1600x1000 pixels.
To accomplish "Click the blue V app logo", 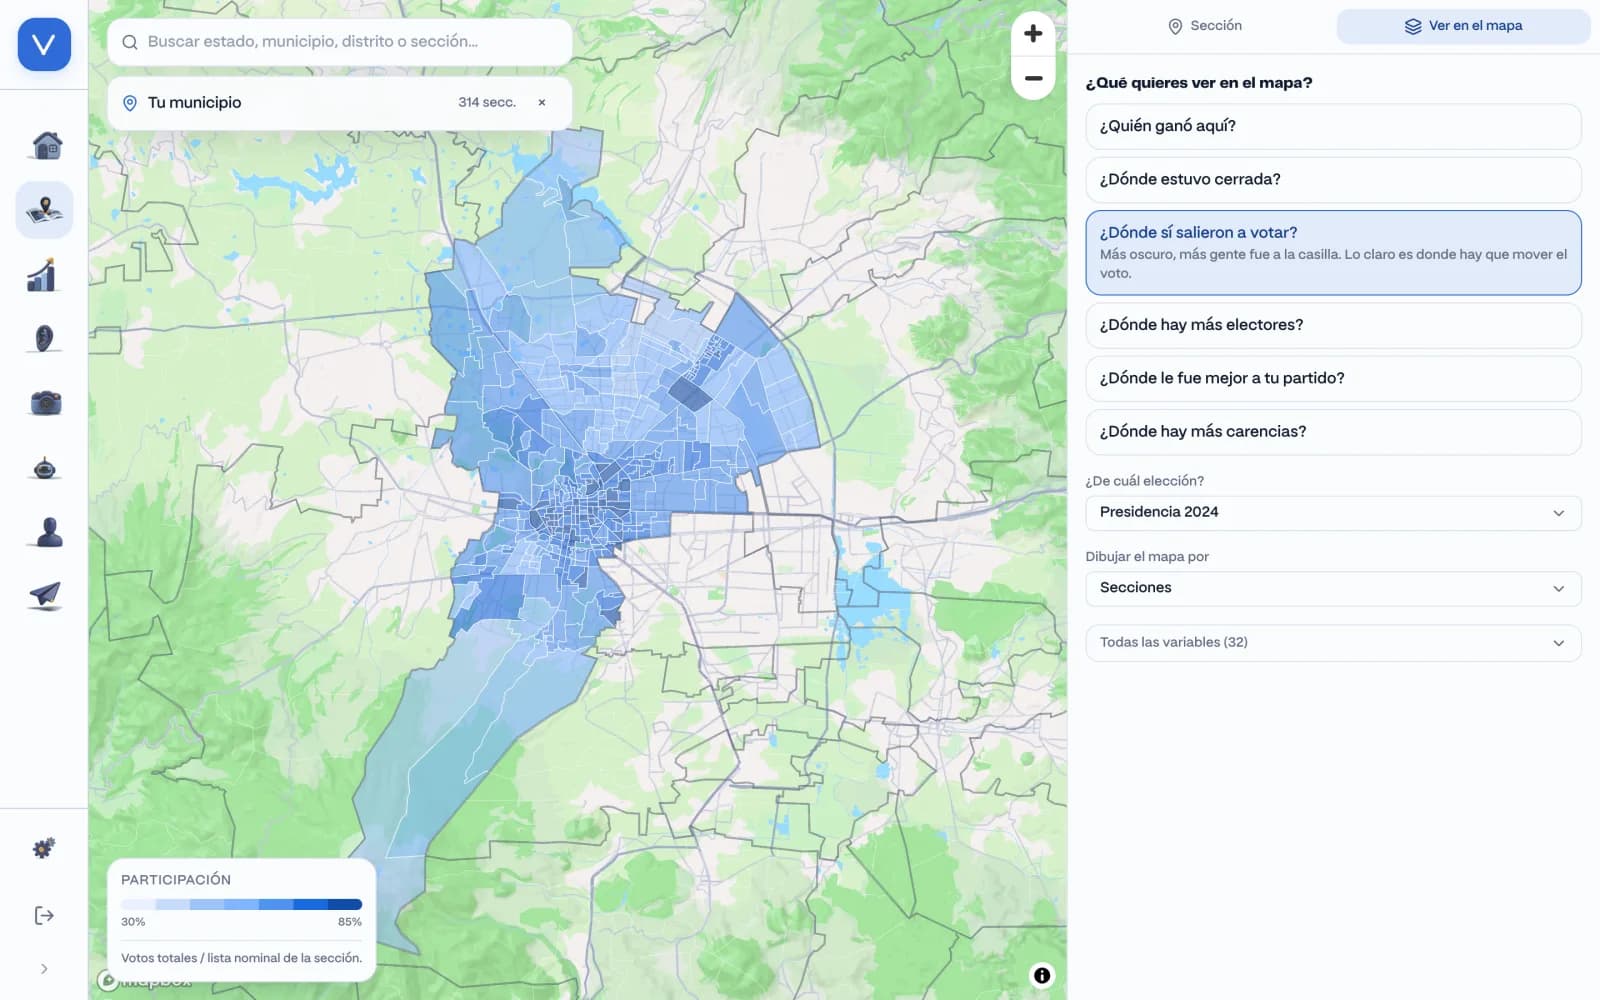I will [44, 44].
